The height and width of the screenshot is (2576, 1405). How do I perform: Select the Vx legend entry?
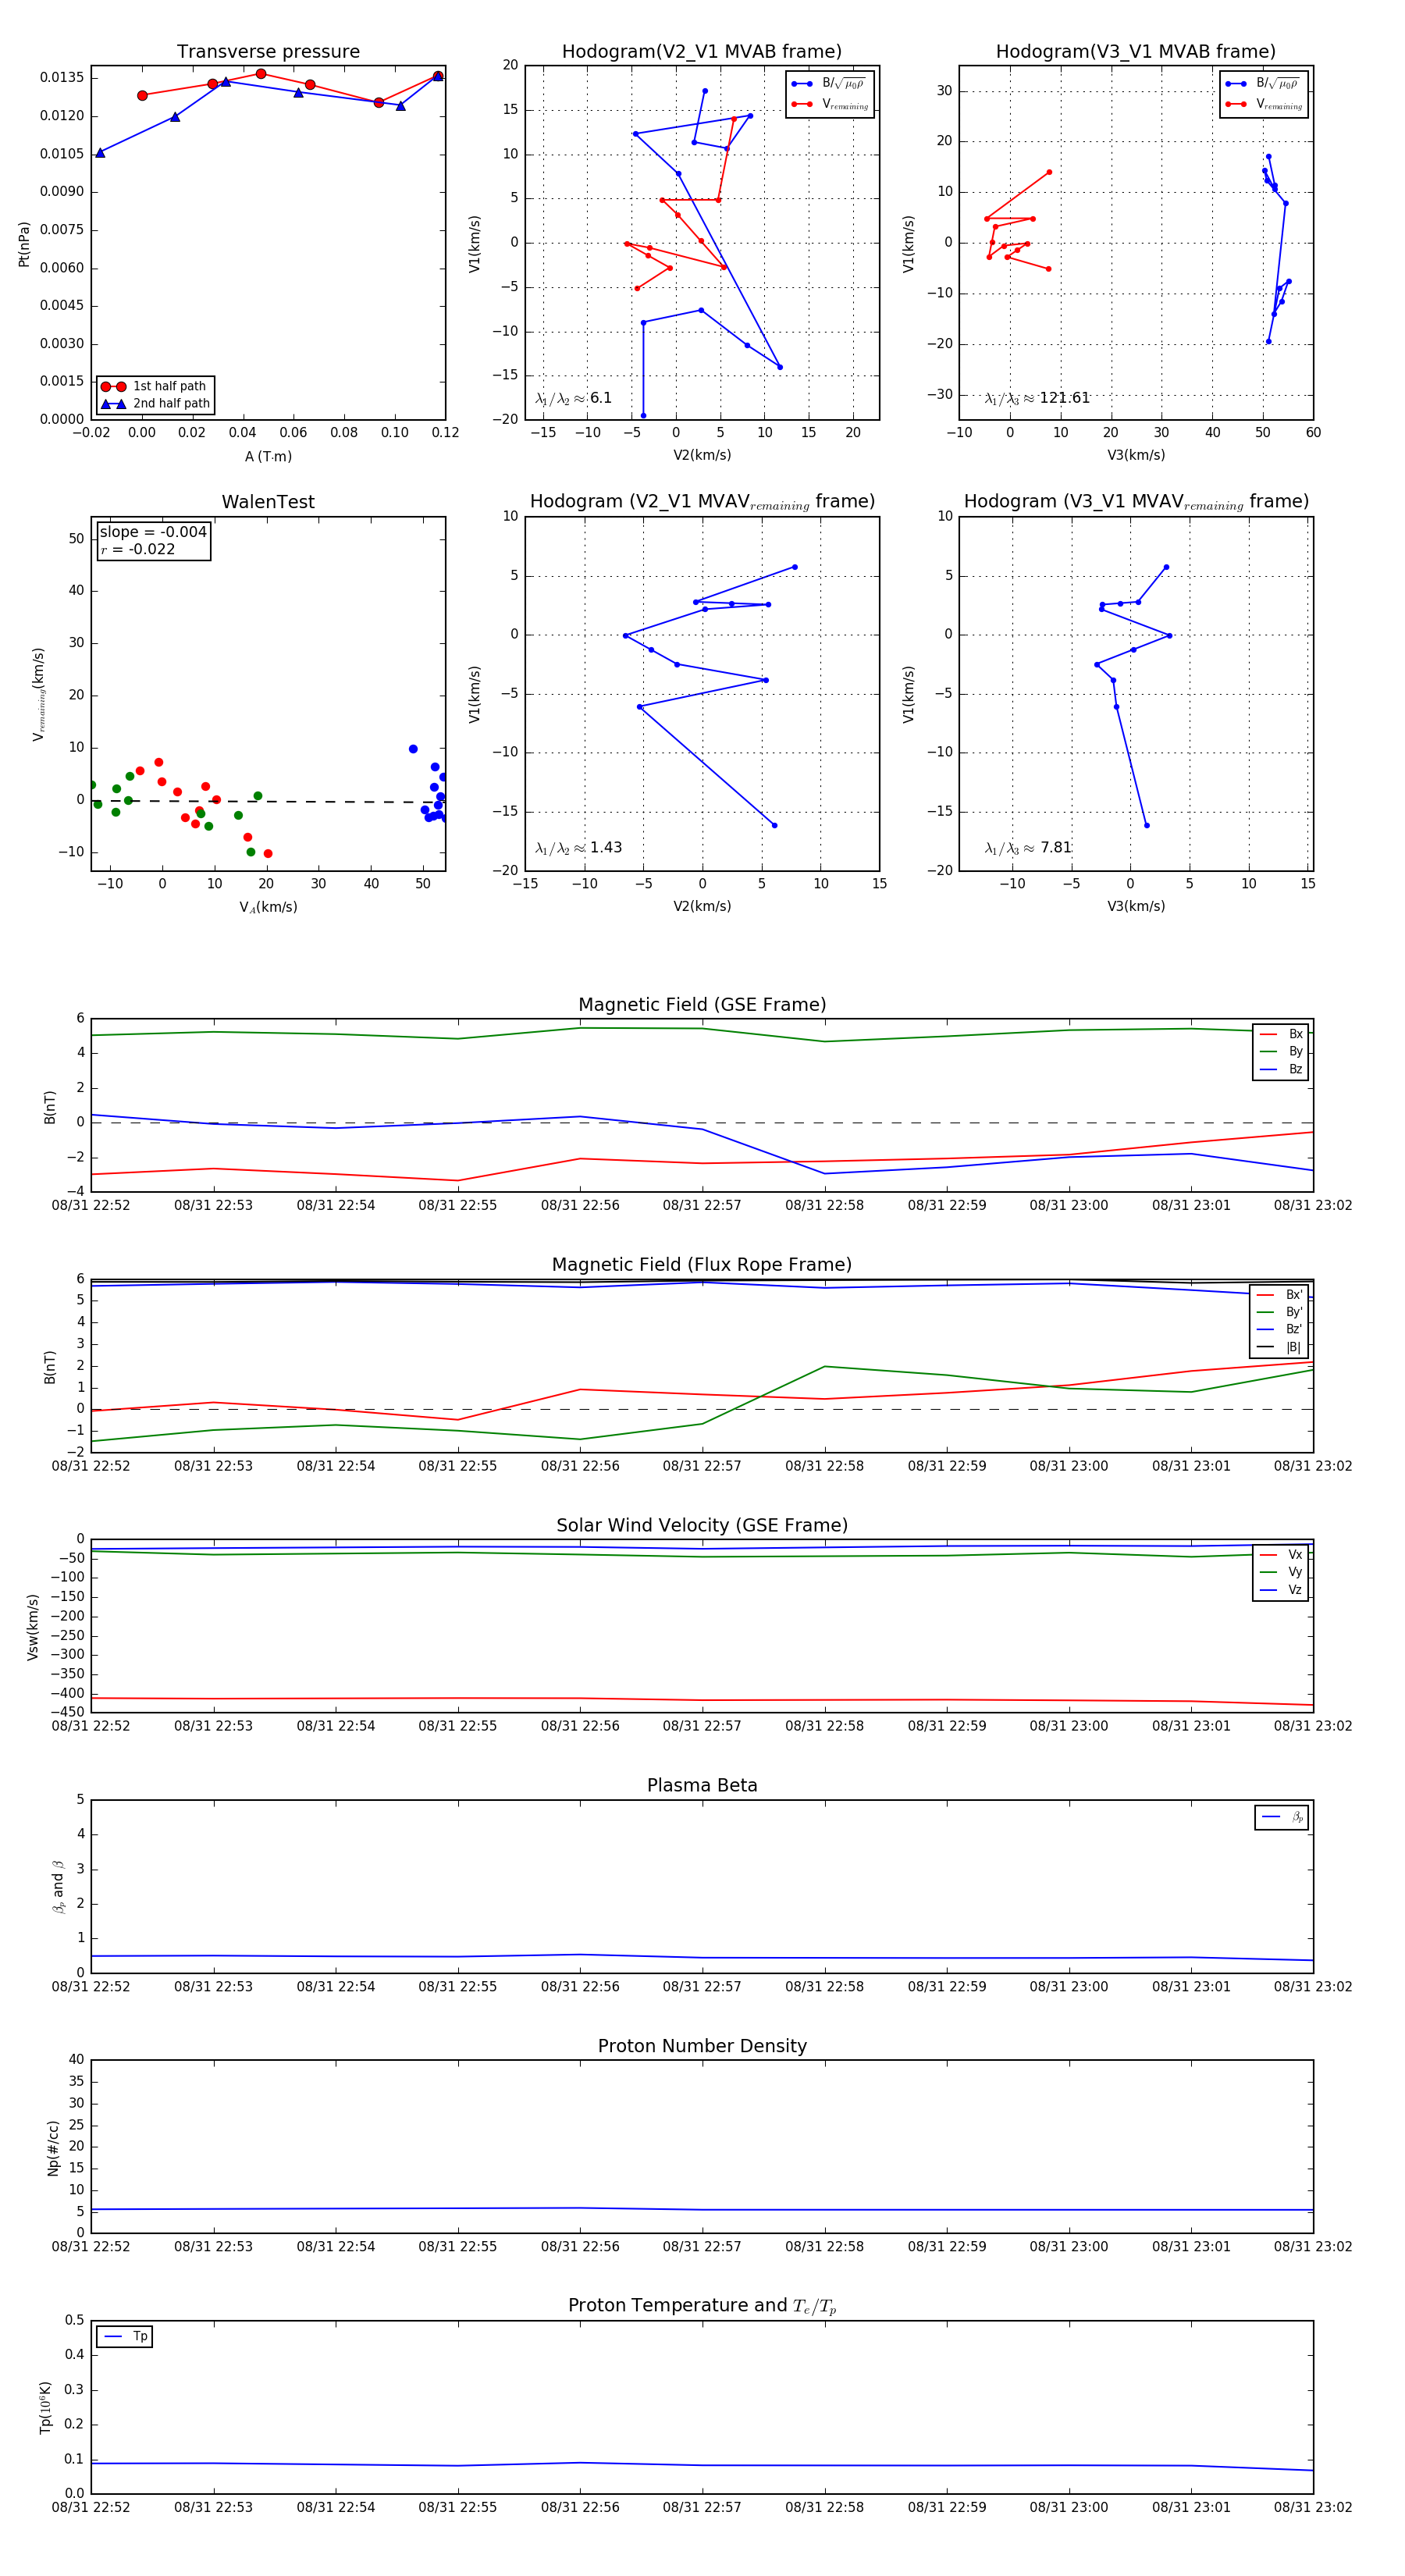[1281, 1555]
